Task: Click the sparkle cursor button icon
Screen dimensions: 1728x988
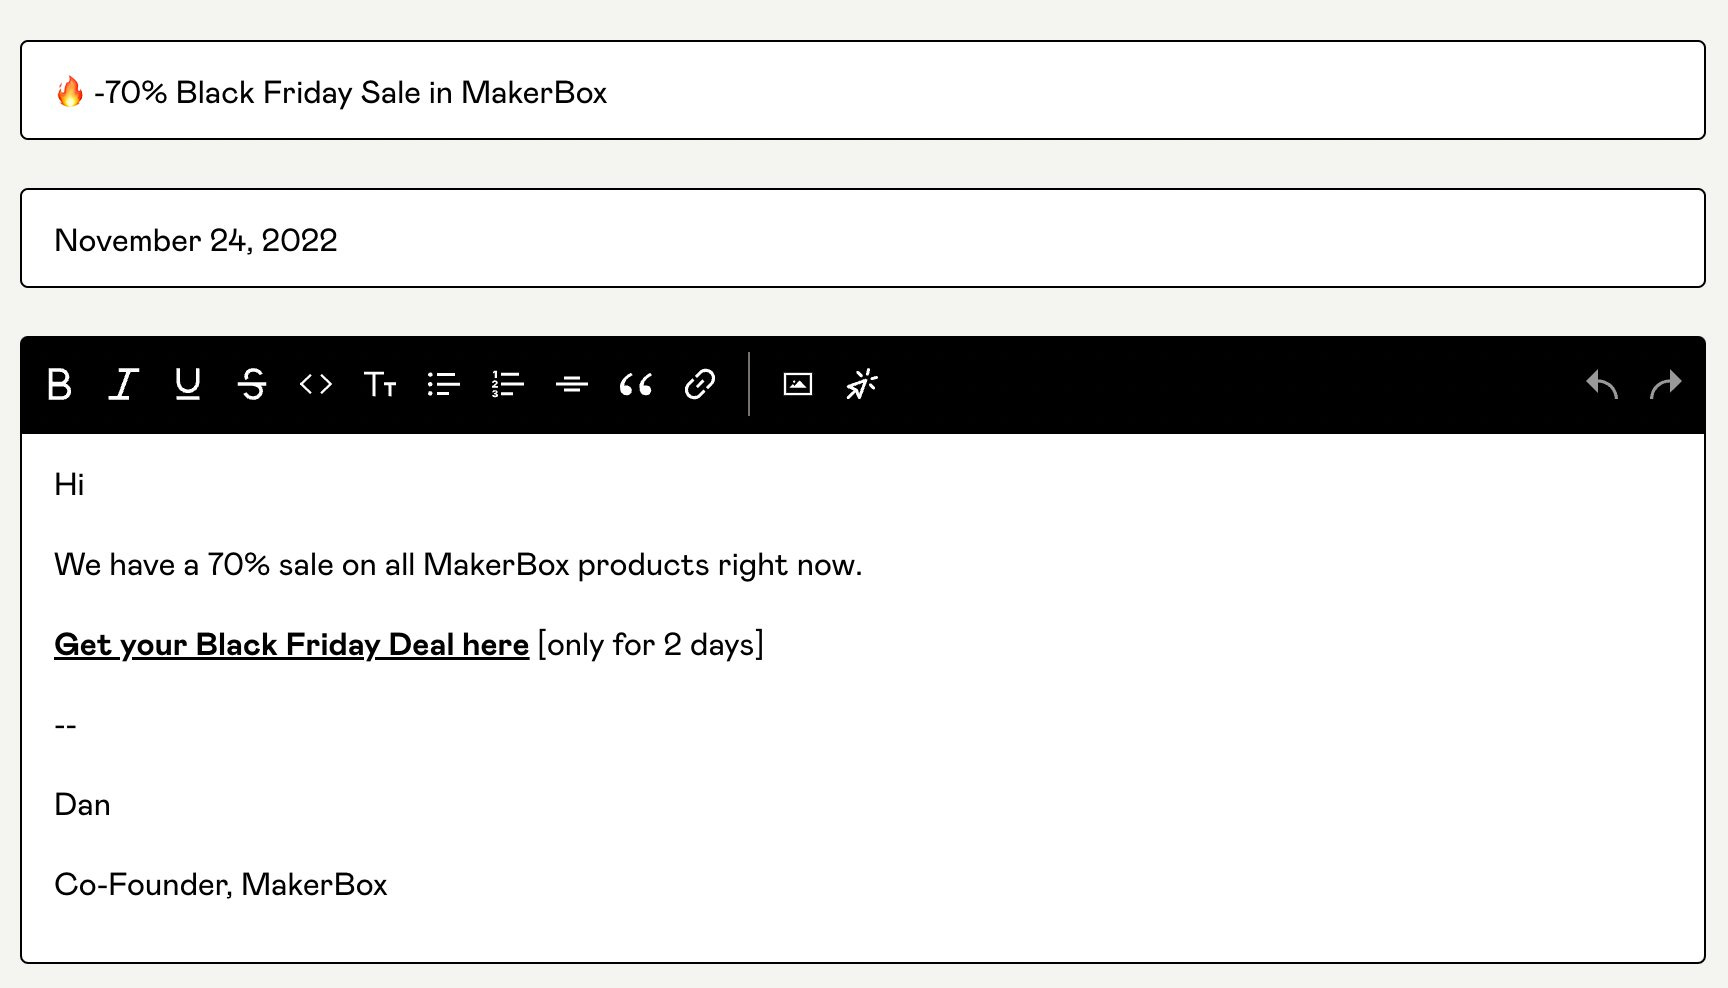Action: click(x=862, y=384)
